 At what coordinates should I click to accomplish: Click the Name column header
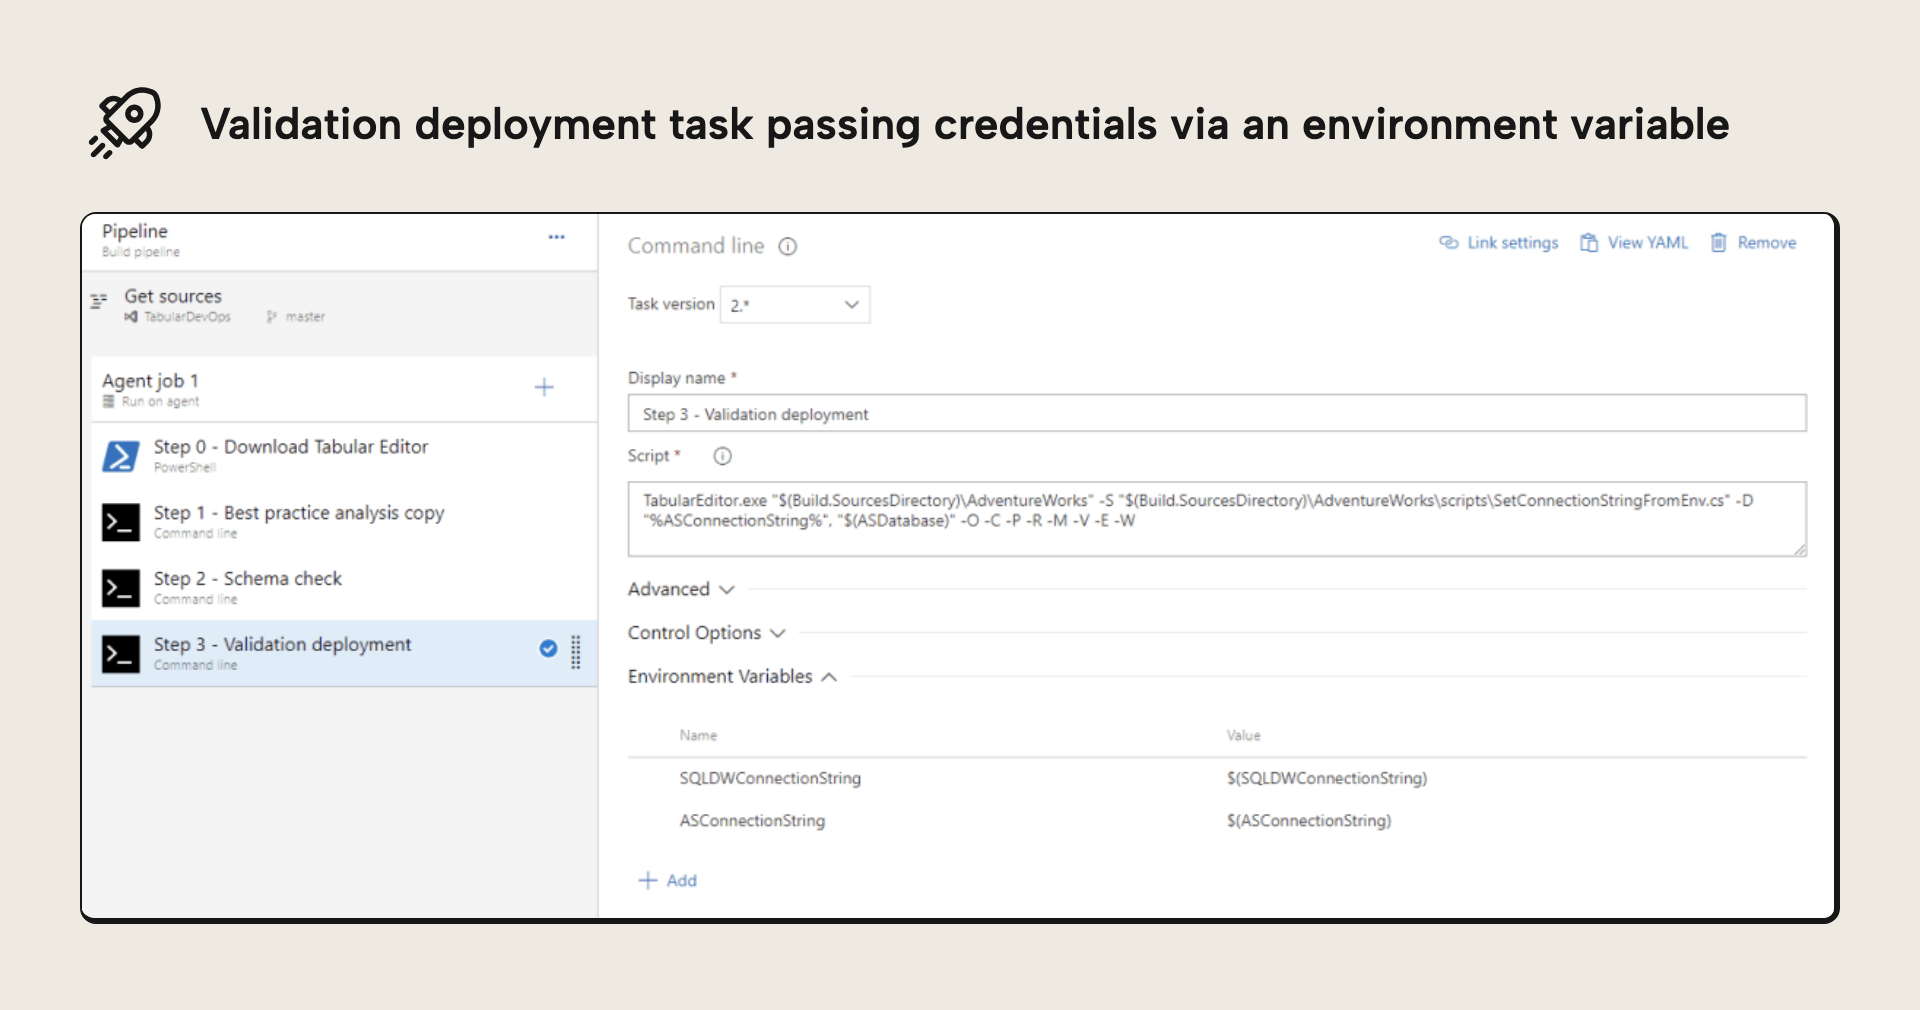pyautogui.click(x=698, y=735)
